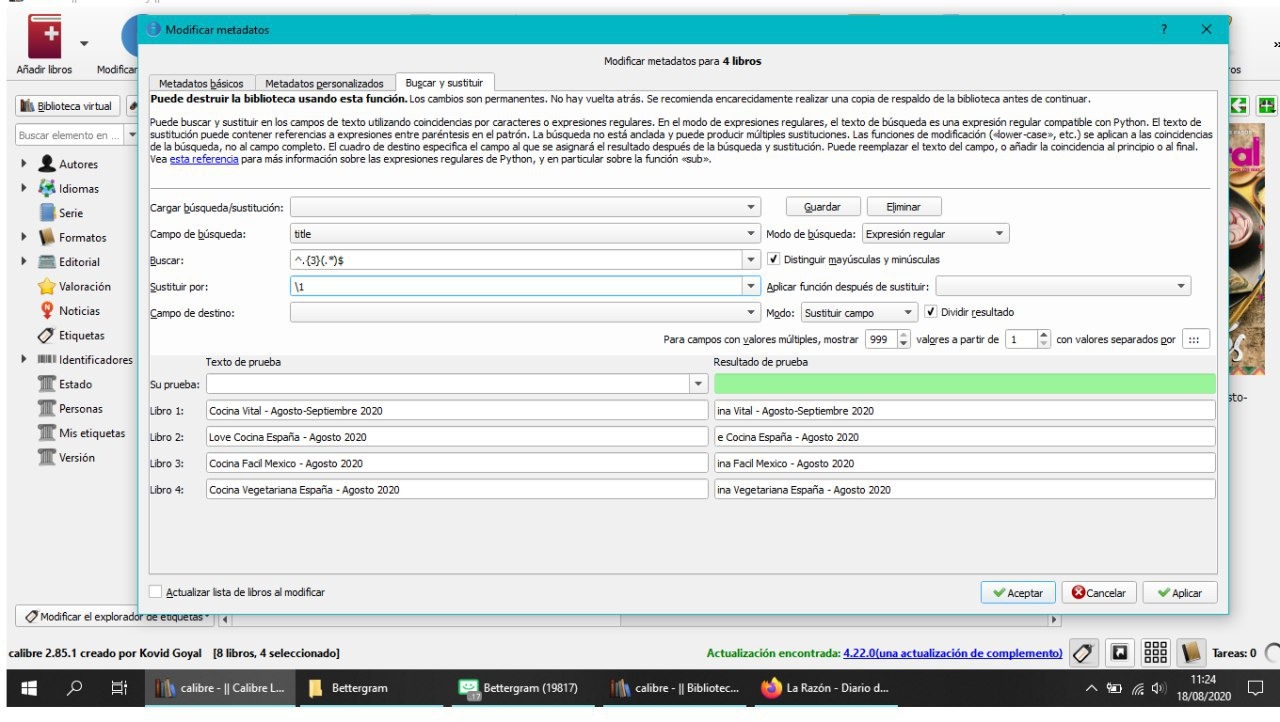
Task: Click the Aceptar button
Action: tap(1018, 592)
